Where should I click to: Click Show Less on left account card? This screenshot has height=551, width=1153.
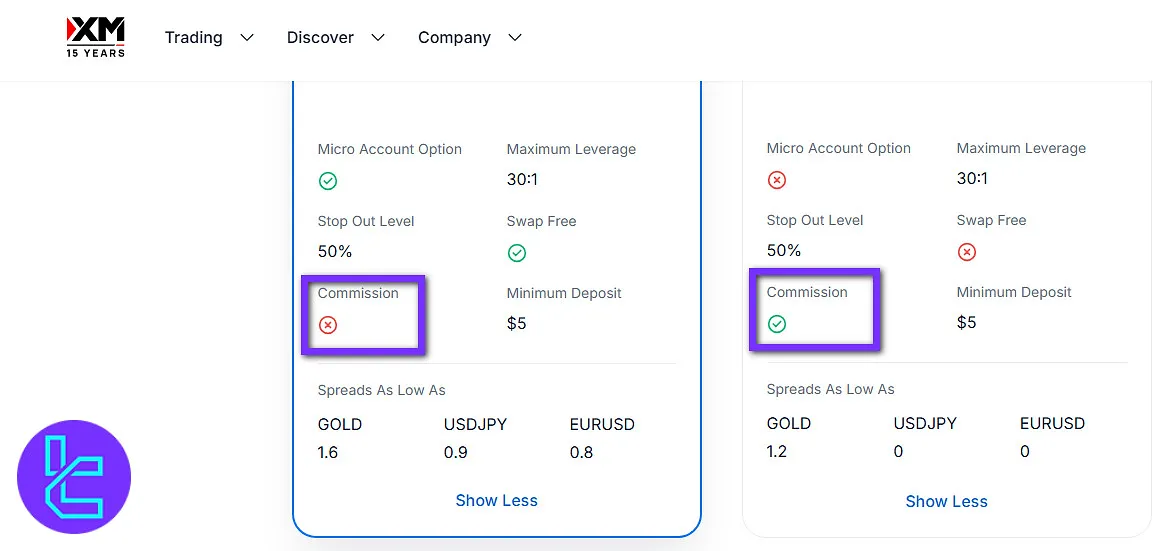(x=497, y=501)
